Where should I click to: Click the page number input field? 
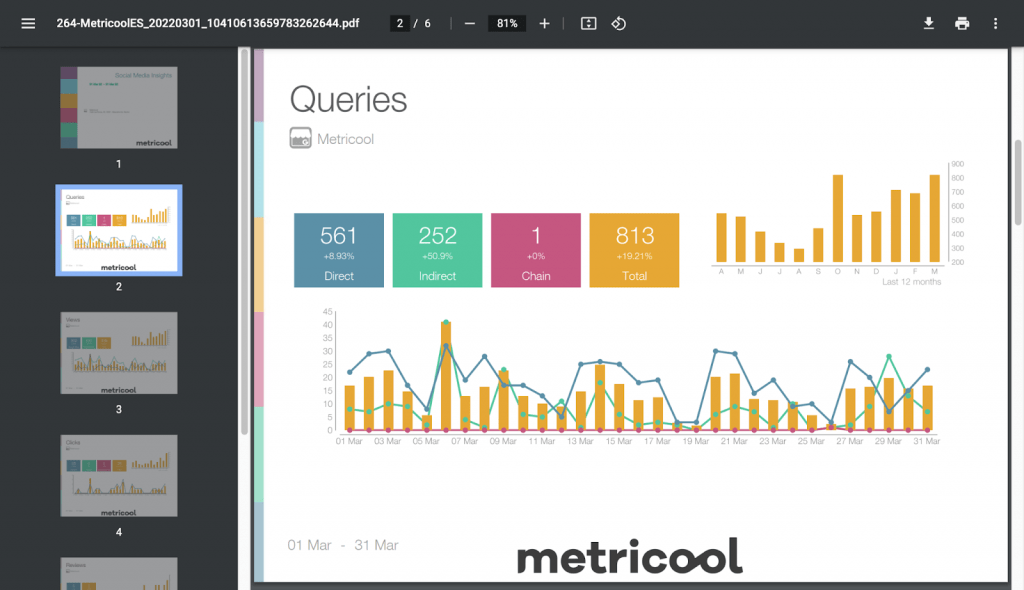[x=399, y=24]
